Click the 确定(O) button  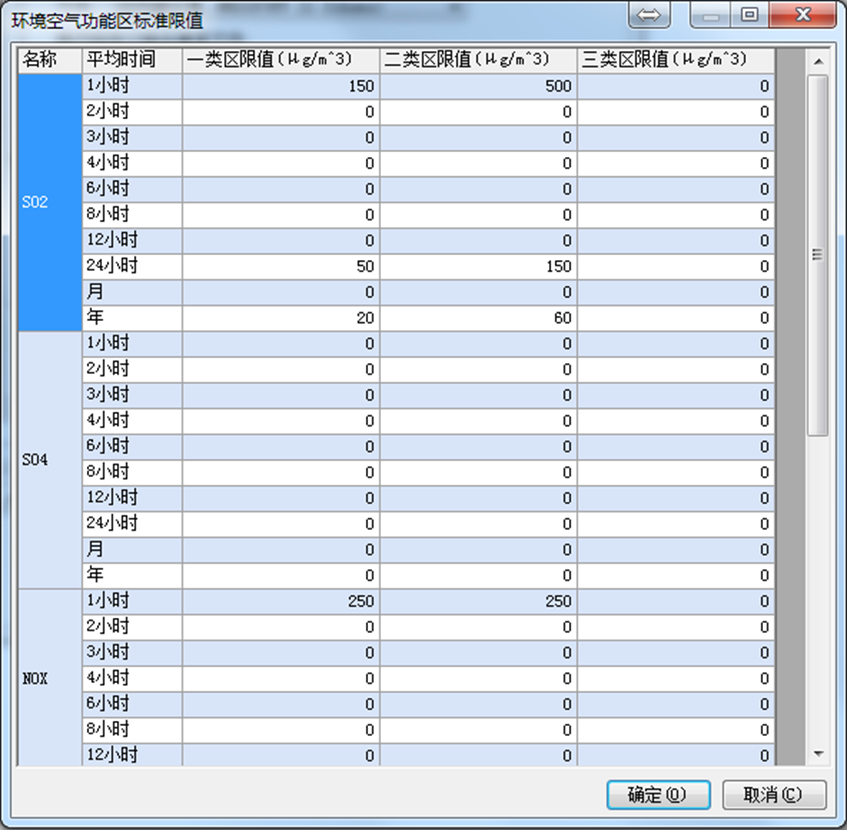(658, 795)
